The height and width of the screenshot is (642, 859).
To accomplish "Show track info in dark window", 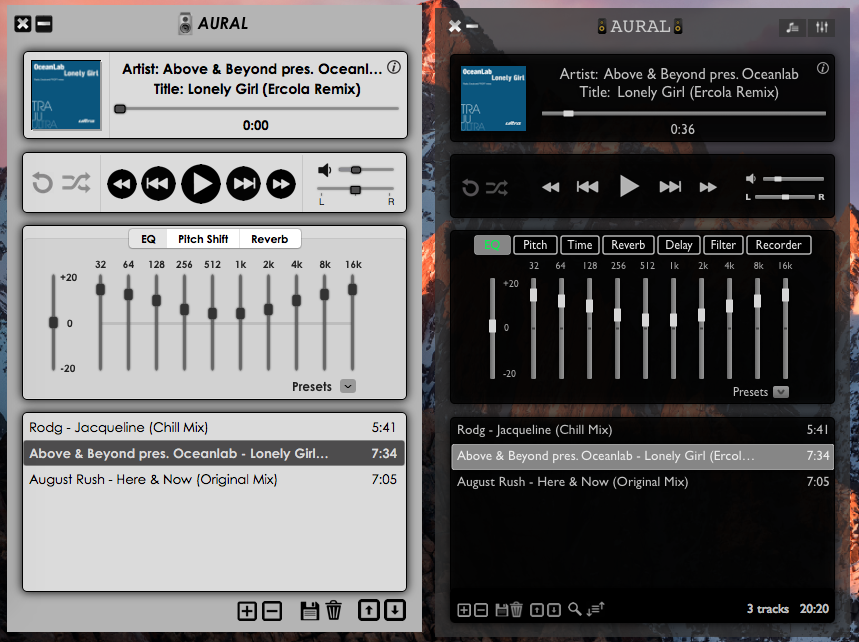I will click(x=823, y=68).
